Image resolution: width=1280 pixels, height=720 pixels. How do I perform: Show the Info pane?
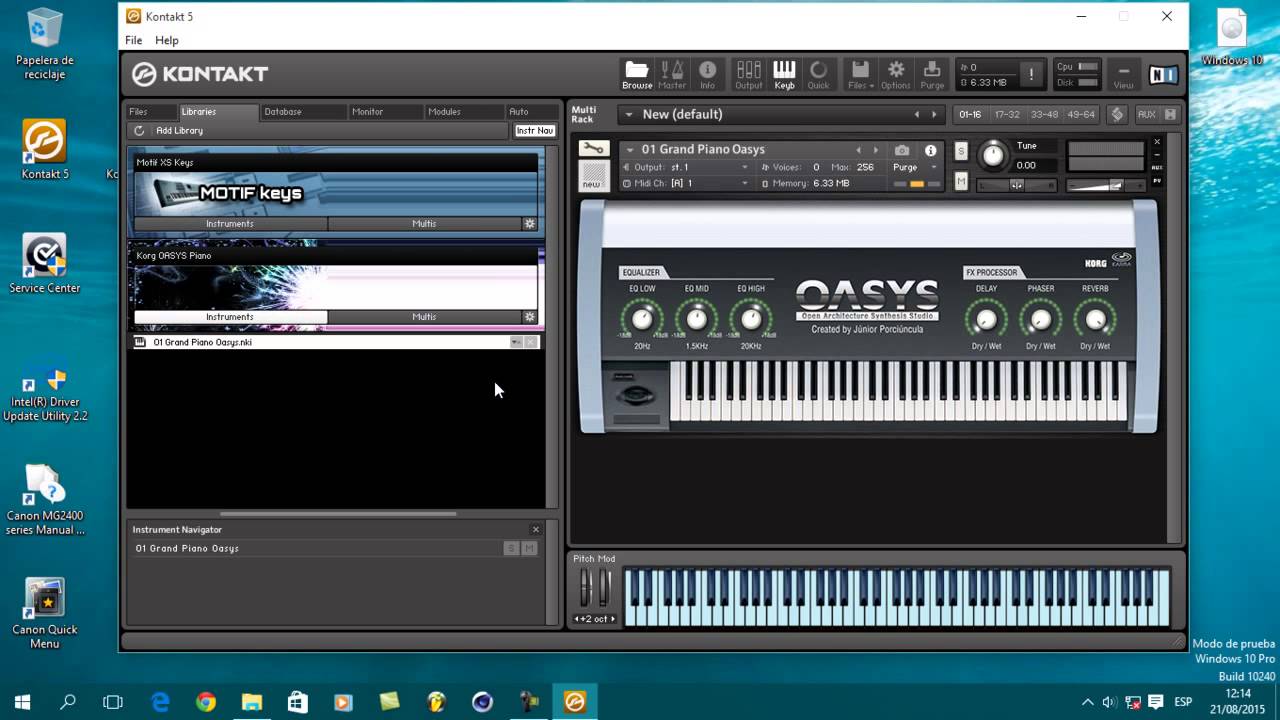(x=707, y=74)
